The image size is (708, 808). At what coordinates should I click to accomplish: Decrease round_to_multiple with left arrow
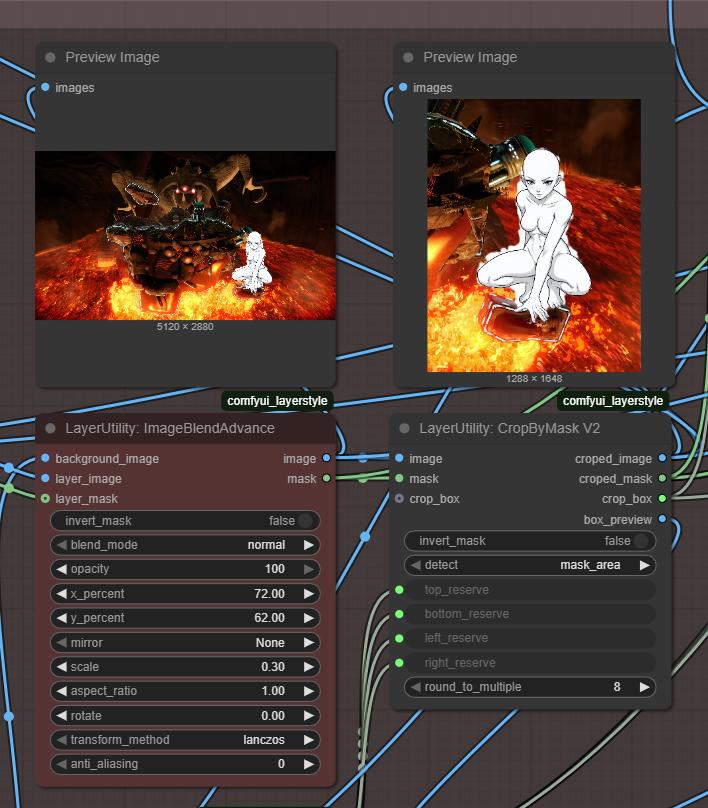[416, 687]
